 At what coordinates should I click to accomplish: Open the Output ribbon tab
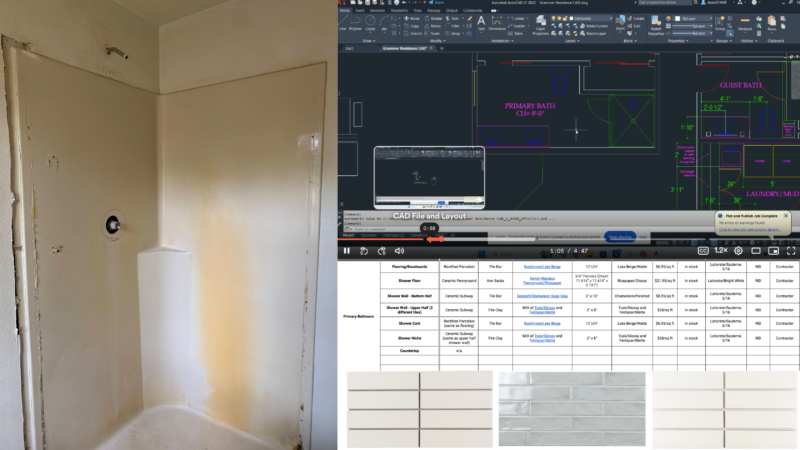point(452,10)
